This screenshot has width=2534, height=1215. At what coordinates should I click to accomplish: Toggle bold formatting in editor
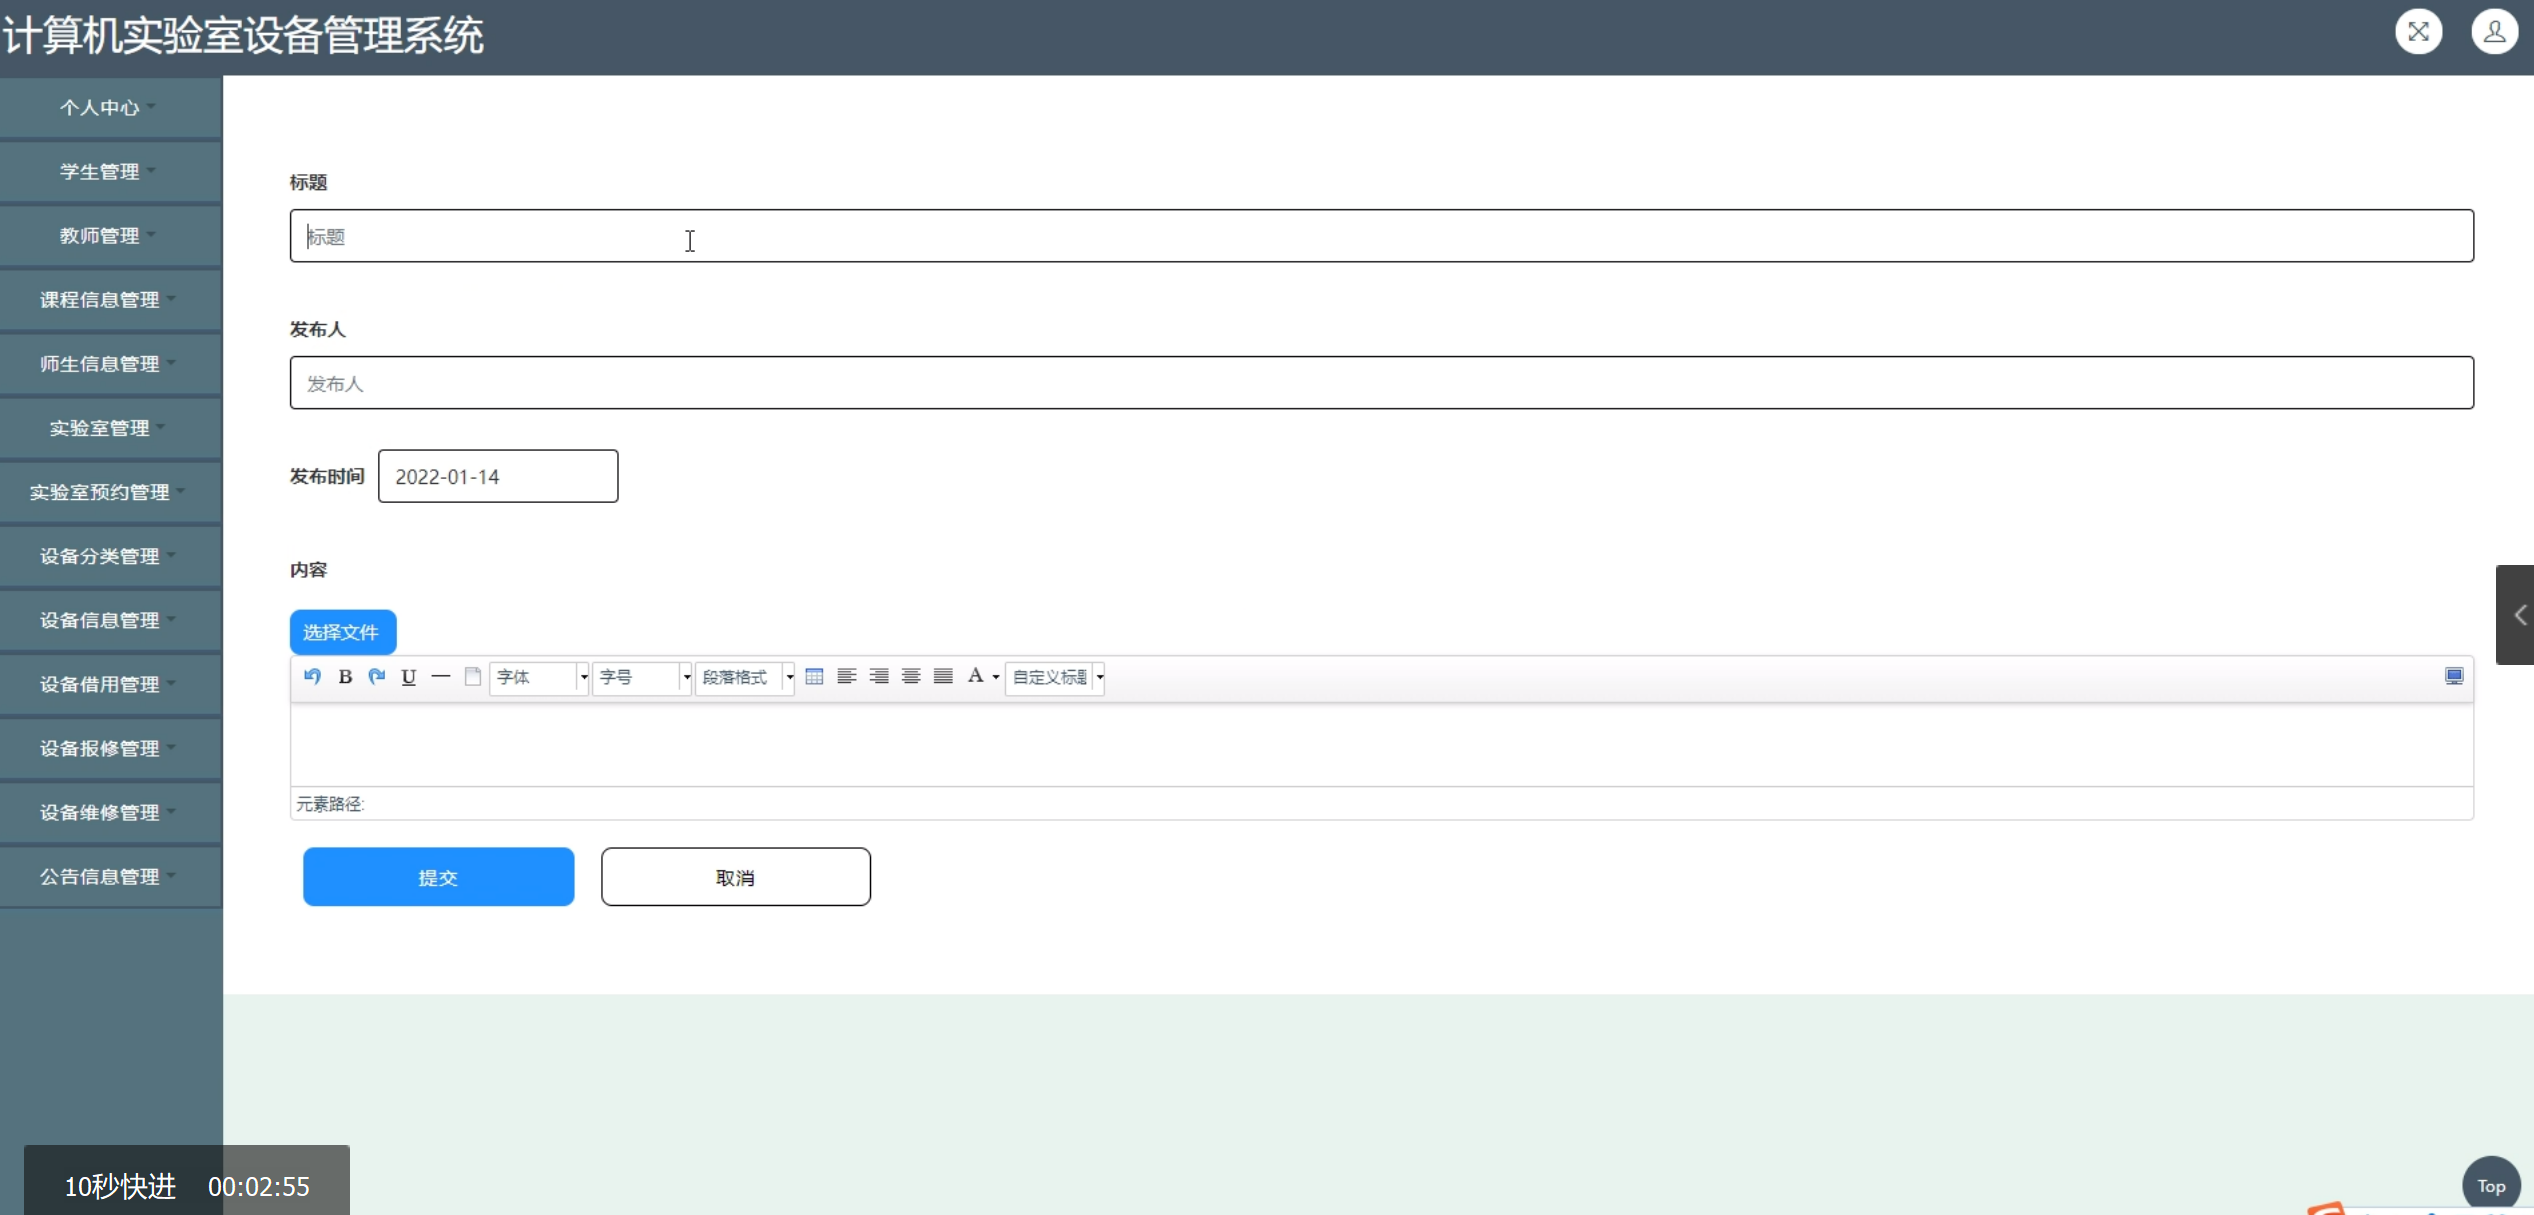(345, 677)
